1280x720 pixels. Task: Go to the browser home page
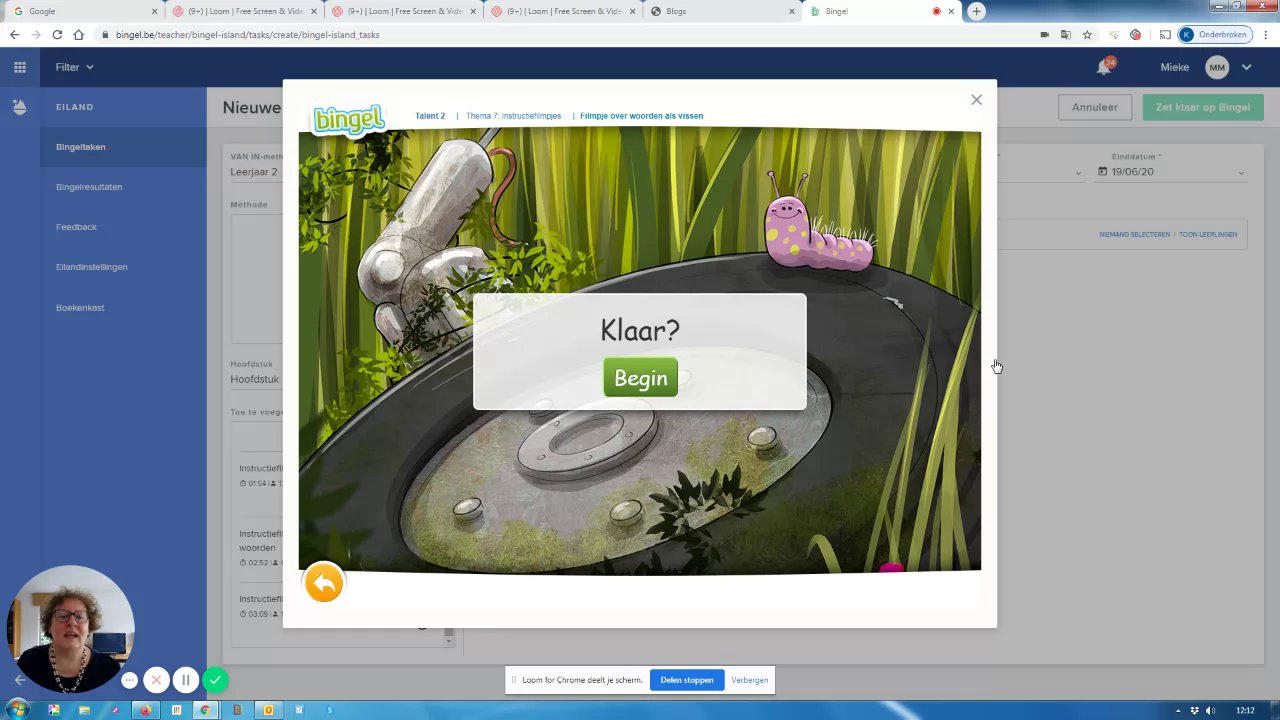tap(78, 34)
